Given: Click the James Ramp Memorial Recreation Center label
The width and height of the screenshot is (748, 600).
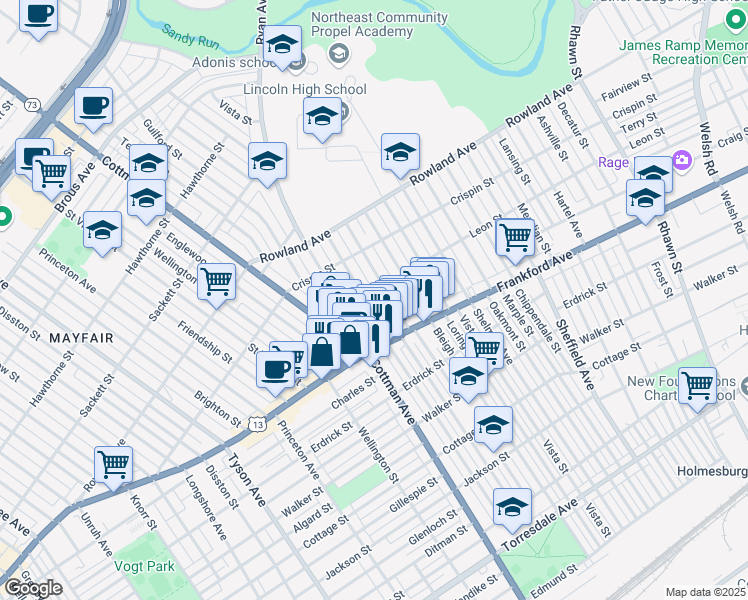Looking at the screenshot, I should (683, 52).
